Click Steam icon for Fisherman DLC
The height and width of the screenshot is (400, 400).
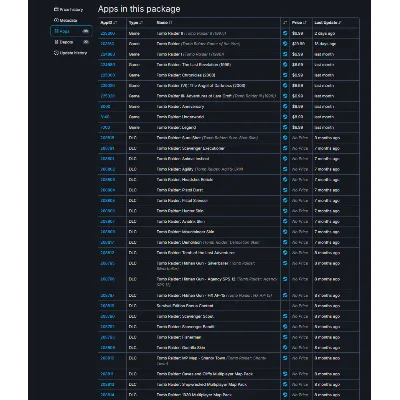[x=285, y=337]
